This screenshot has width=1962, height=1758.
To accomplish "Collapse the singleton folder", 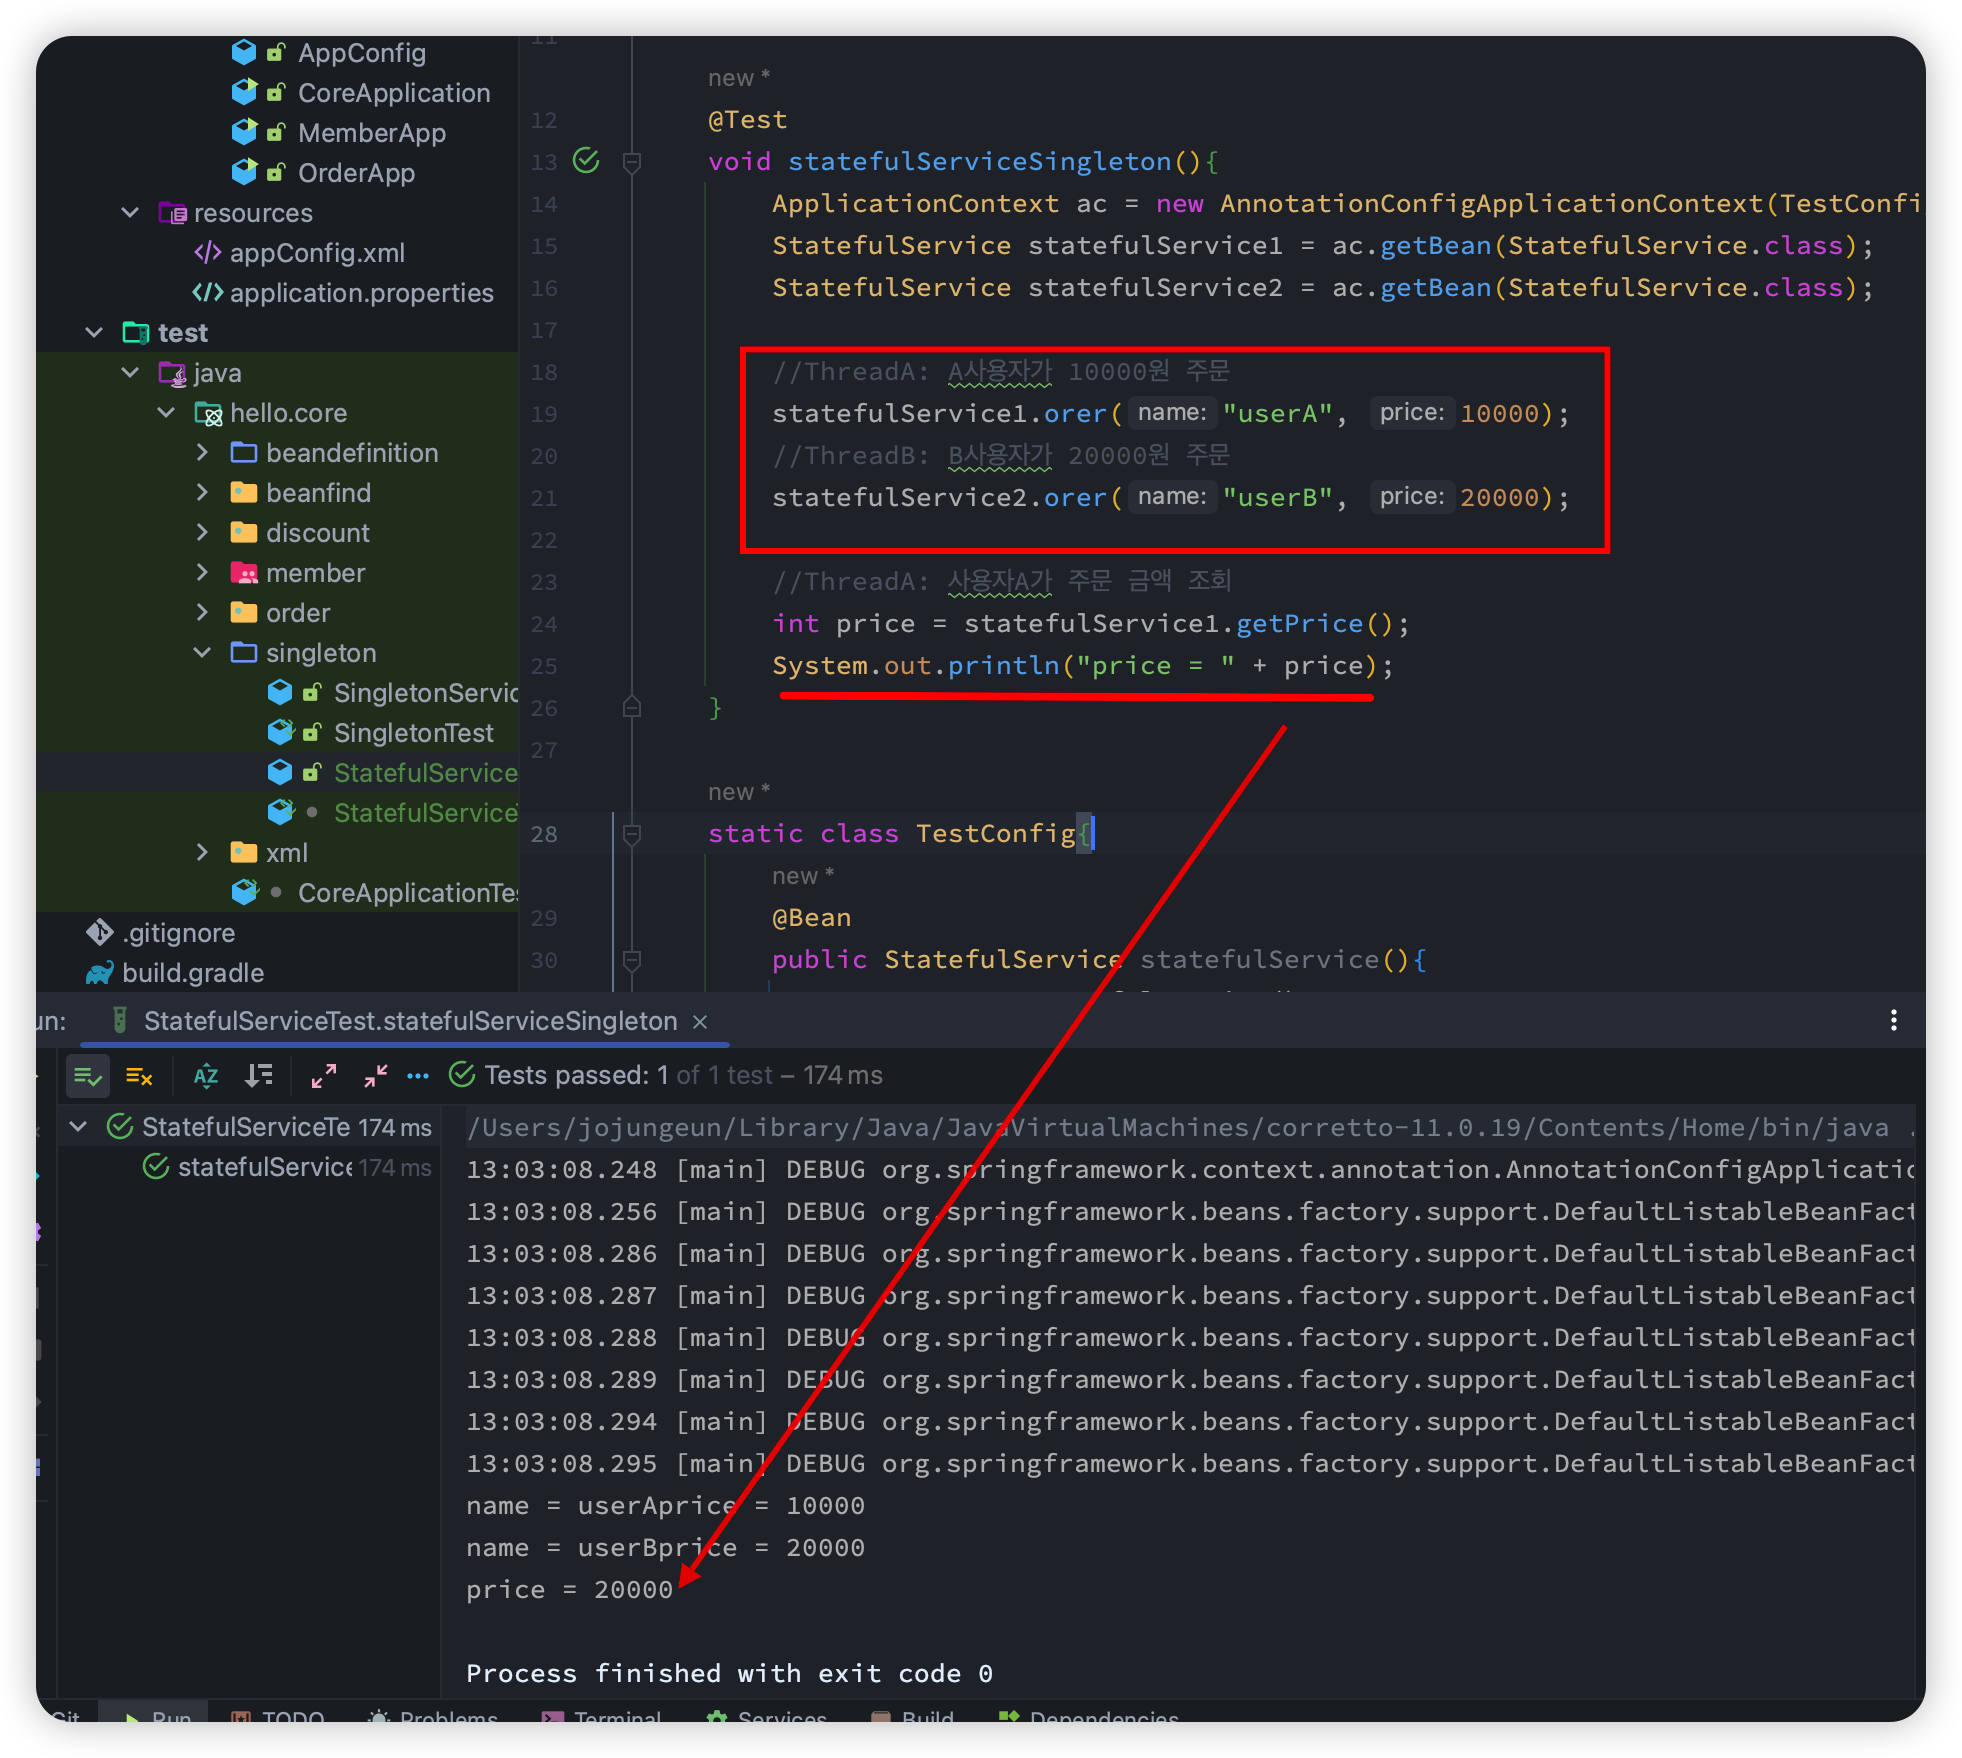I will [x=202, y=653].
